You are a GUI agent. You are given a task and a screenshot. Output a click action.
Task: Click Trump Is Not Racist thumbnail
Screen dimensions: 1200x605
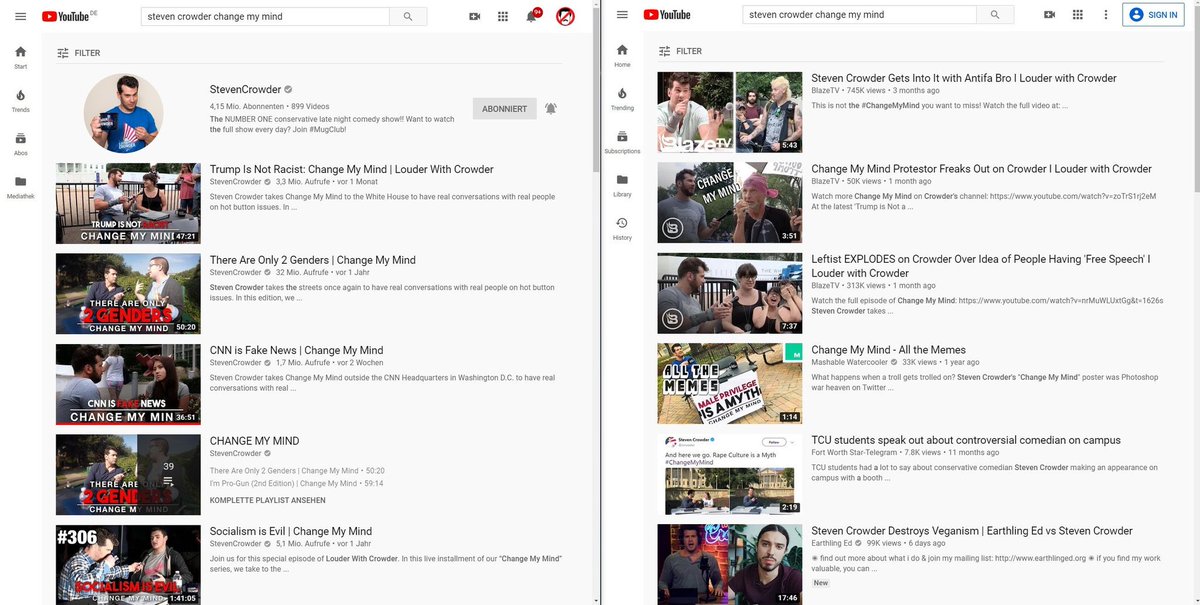point(128,203)
